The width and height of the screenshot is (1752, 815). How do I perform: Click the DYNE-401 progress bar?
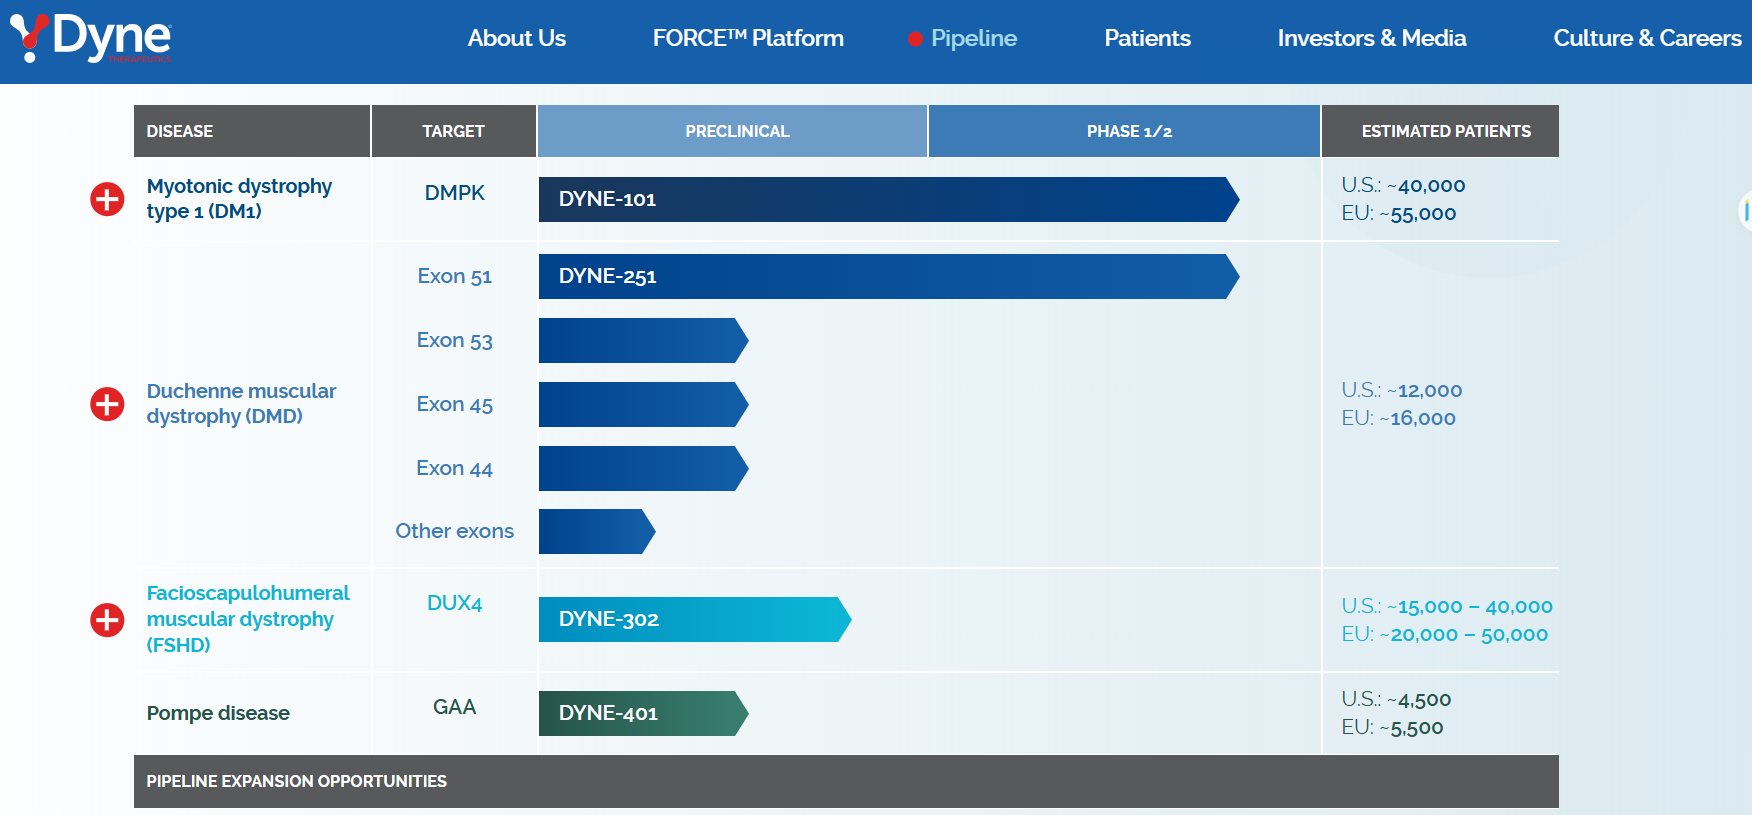pos(644,713)
